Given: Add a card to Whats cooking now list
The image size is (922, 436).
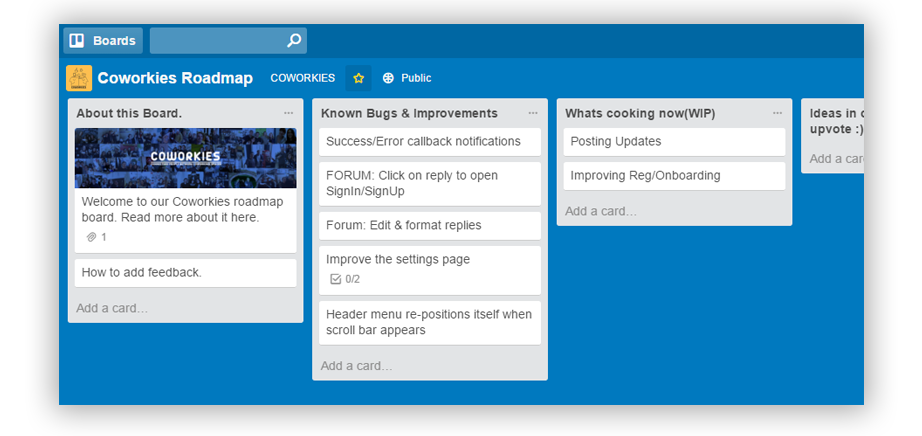Looking at the screenshot, I should 601,211.
